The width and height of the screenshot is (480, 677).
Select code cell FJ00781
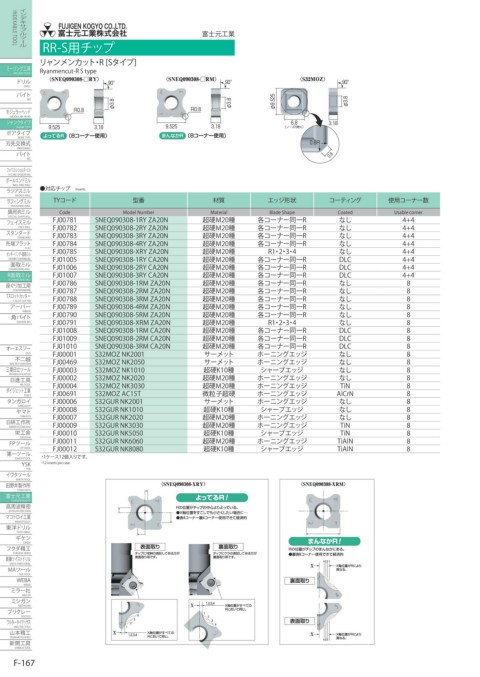[65, 220]
